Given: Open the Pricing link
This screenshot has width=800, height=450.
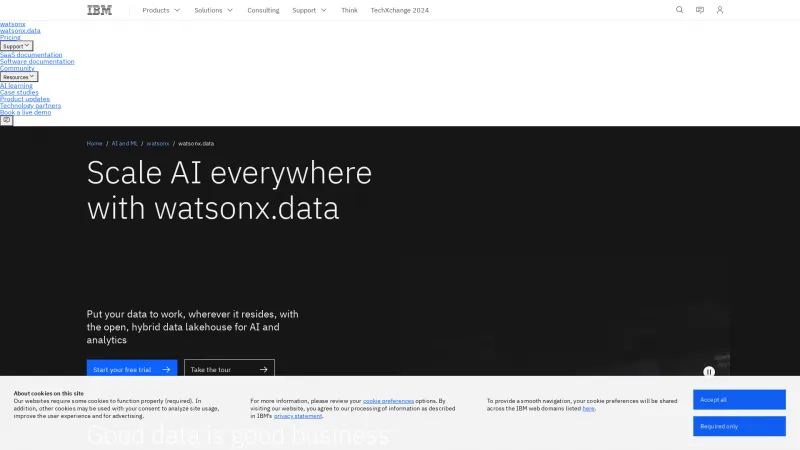Looking at the screenshot, I should [x=10, y=37].
